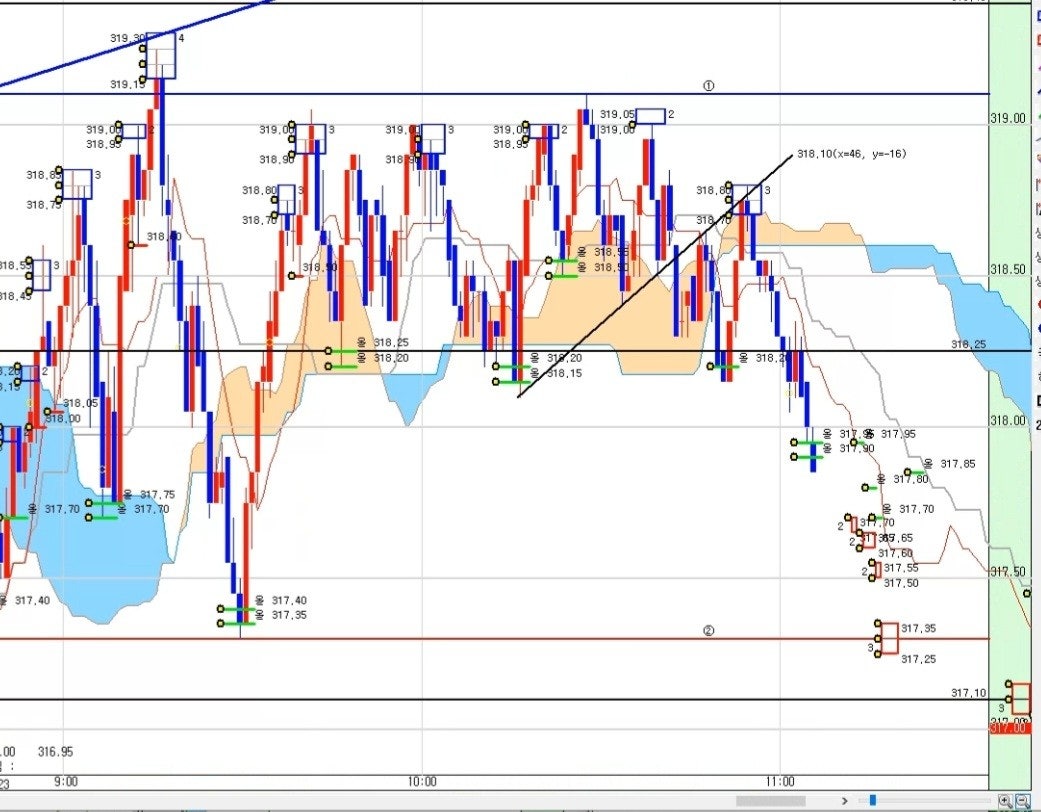Click the circled 1 line marker
This screenshot has height=812, width=1041.
click(708, 86)
